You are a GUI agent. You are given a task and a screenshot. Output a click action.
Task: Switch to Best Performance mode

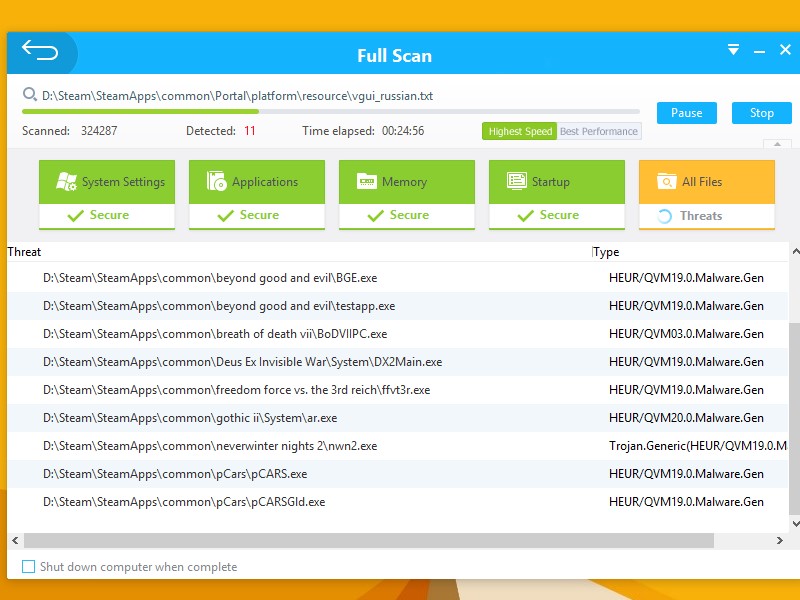tap(599, 131)
